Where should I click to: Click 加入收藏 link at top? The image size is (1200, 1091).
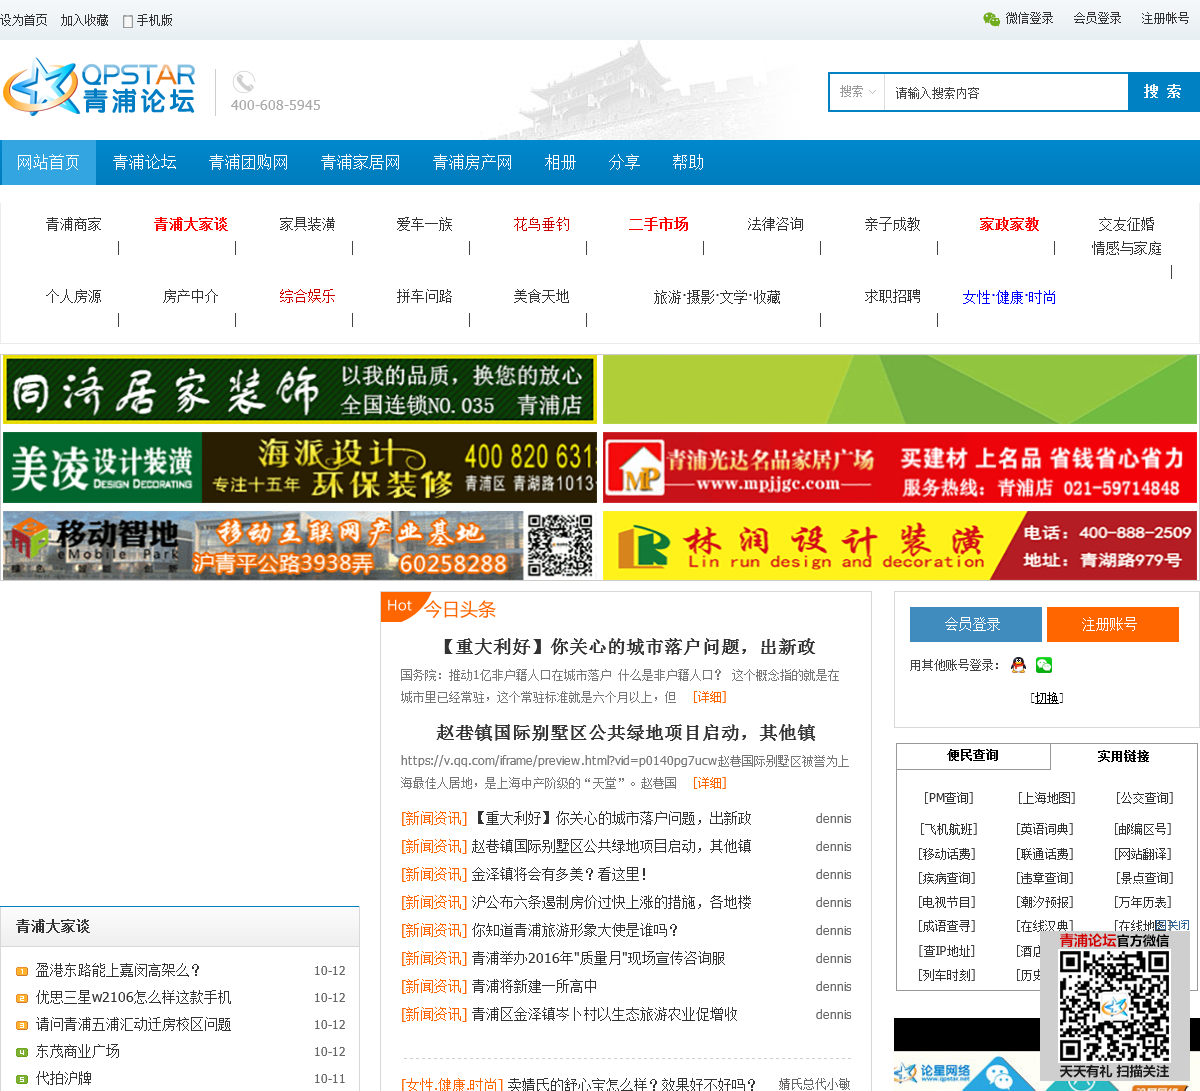point(85,20)
